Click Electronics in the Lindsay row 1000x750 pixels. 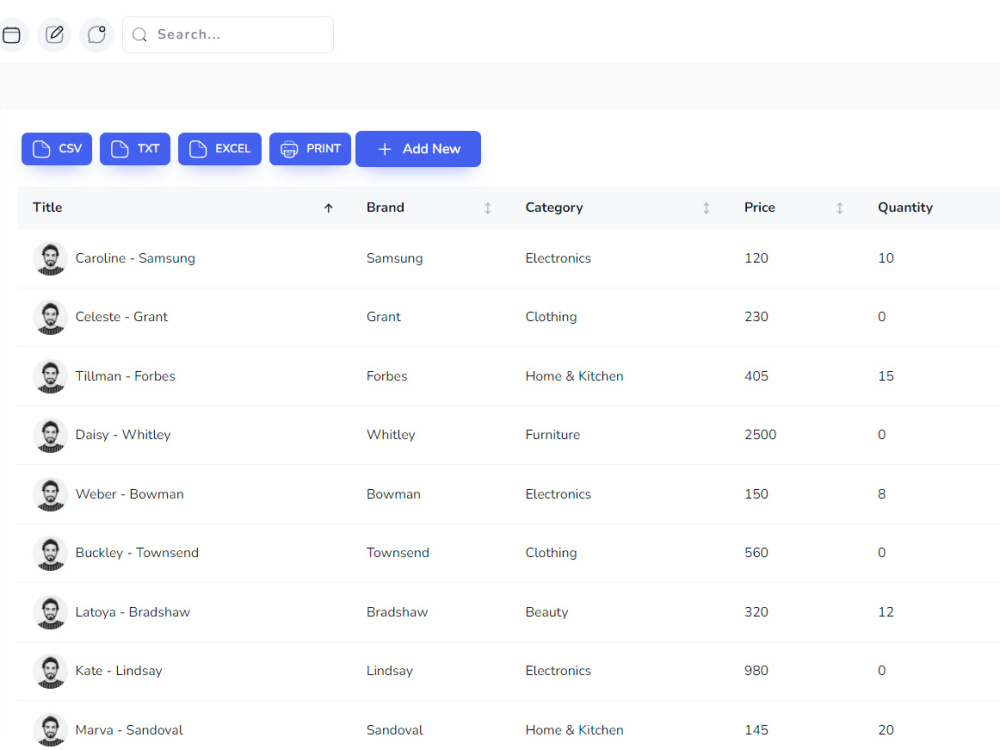point(558,671)
